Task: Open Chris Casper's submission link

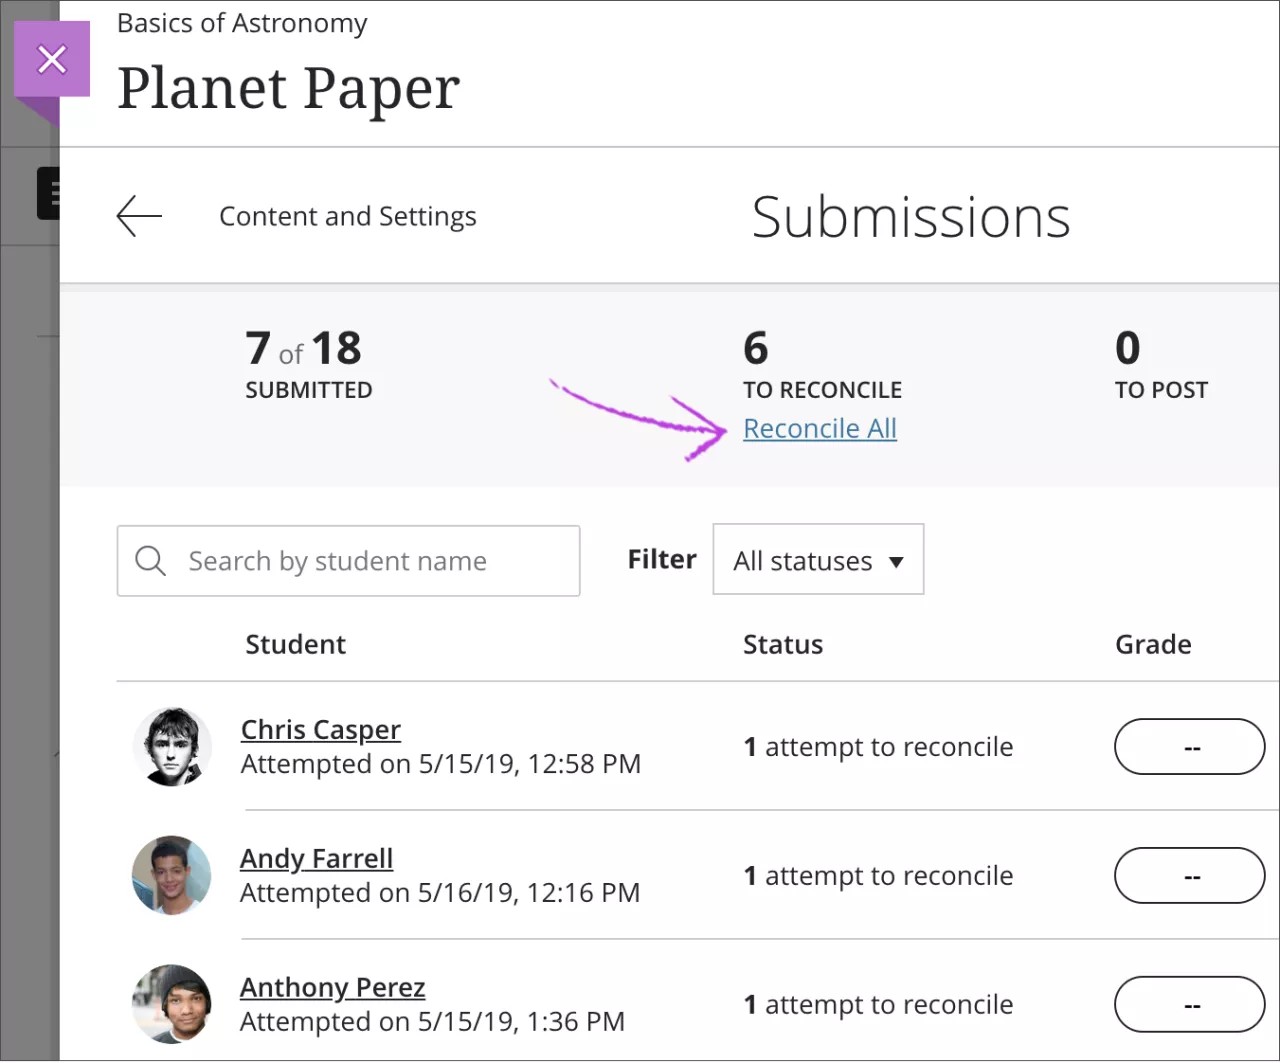Action: pos(320,730)
